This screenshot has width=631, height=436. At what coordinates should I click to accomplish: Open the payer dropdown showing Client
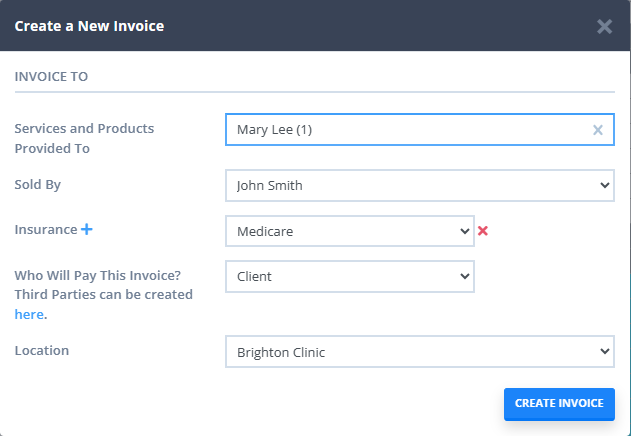coord(349,276)
